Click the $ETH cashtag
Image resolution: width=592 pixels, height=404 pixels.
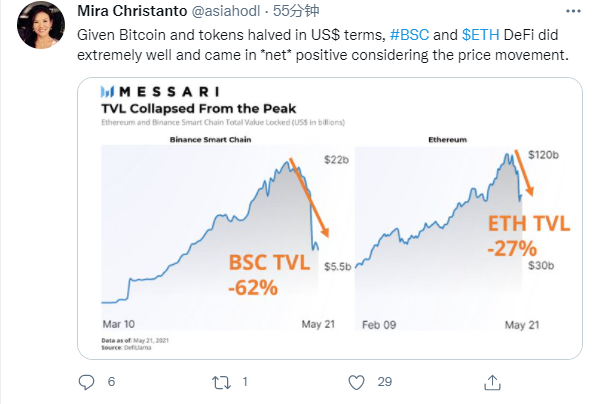(480, 35)
